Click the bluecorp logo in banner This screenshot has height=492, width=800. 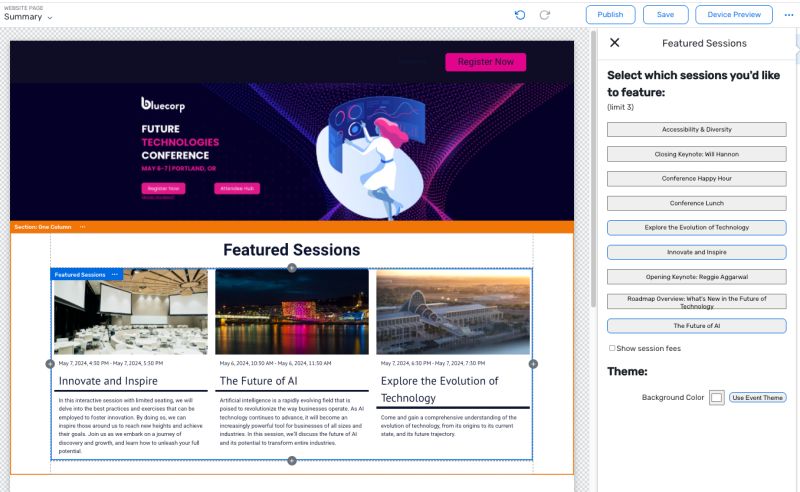coord(163,104)
